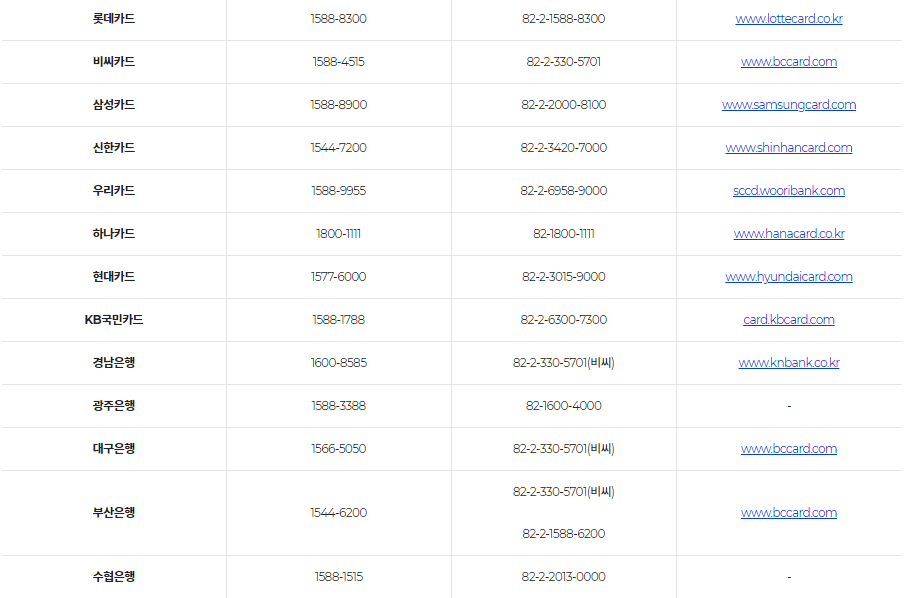Select overseas number 82-2-2000-8100
Screen dimensions: 910x598
pos(564,105)
